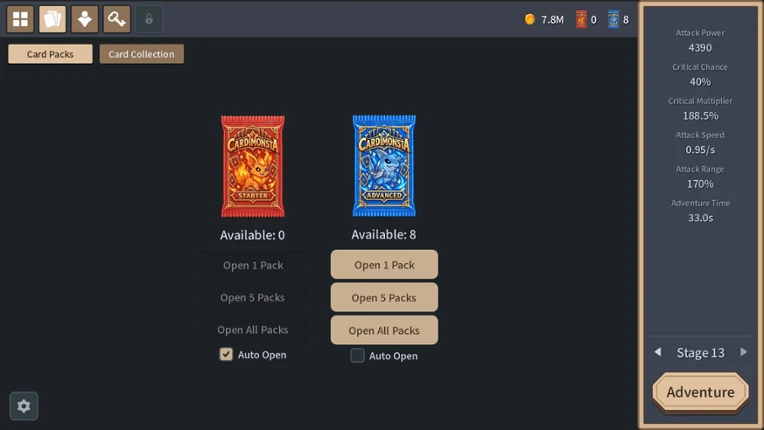
Task: Enable Auto Open for Advanced pack
Action: point(357,355)
